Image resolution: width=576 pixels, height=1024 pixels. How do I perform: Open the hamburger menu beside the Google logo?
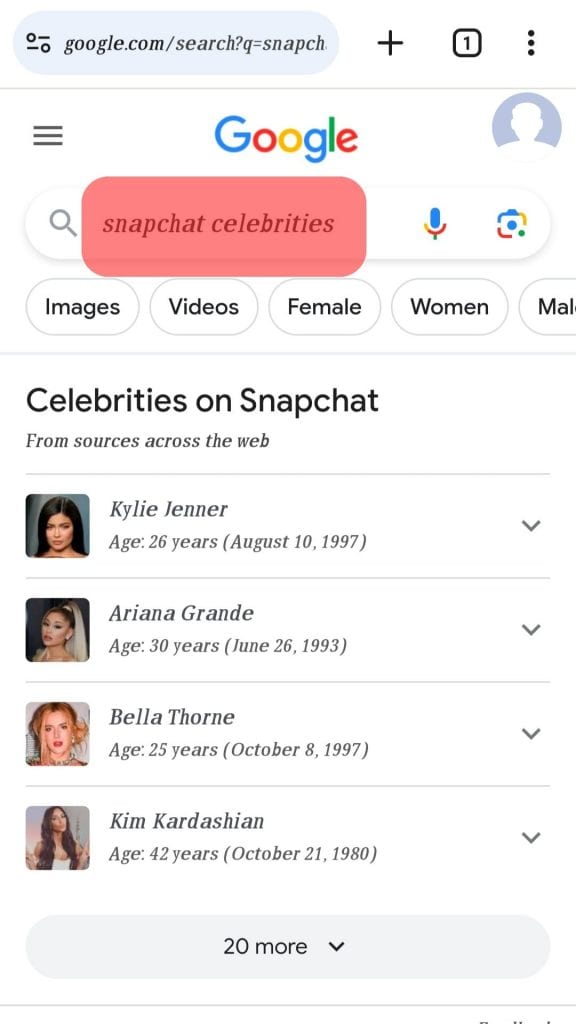pyautogui.click(x=47, y=136)
